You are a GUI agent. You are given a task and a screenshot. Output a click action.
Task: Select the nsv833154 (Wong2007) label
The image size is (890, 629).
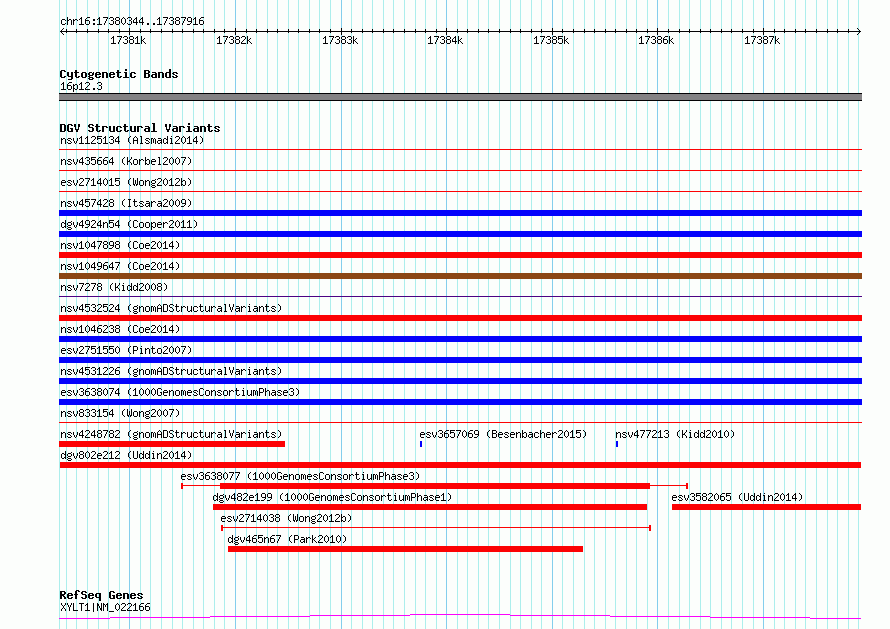click(x=120, y=413)
